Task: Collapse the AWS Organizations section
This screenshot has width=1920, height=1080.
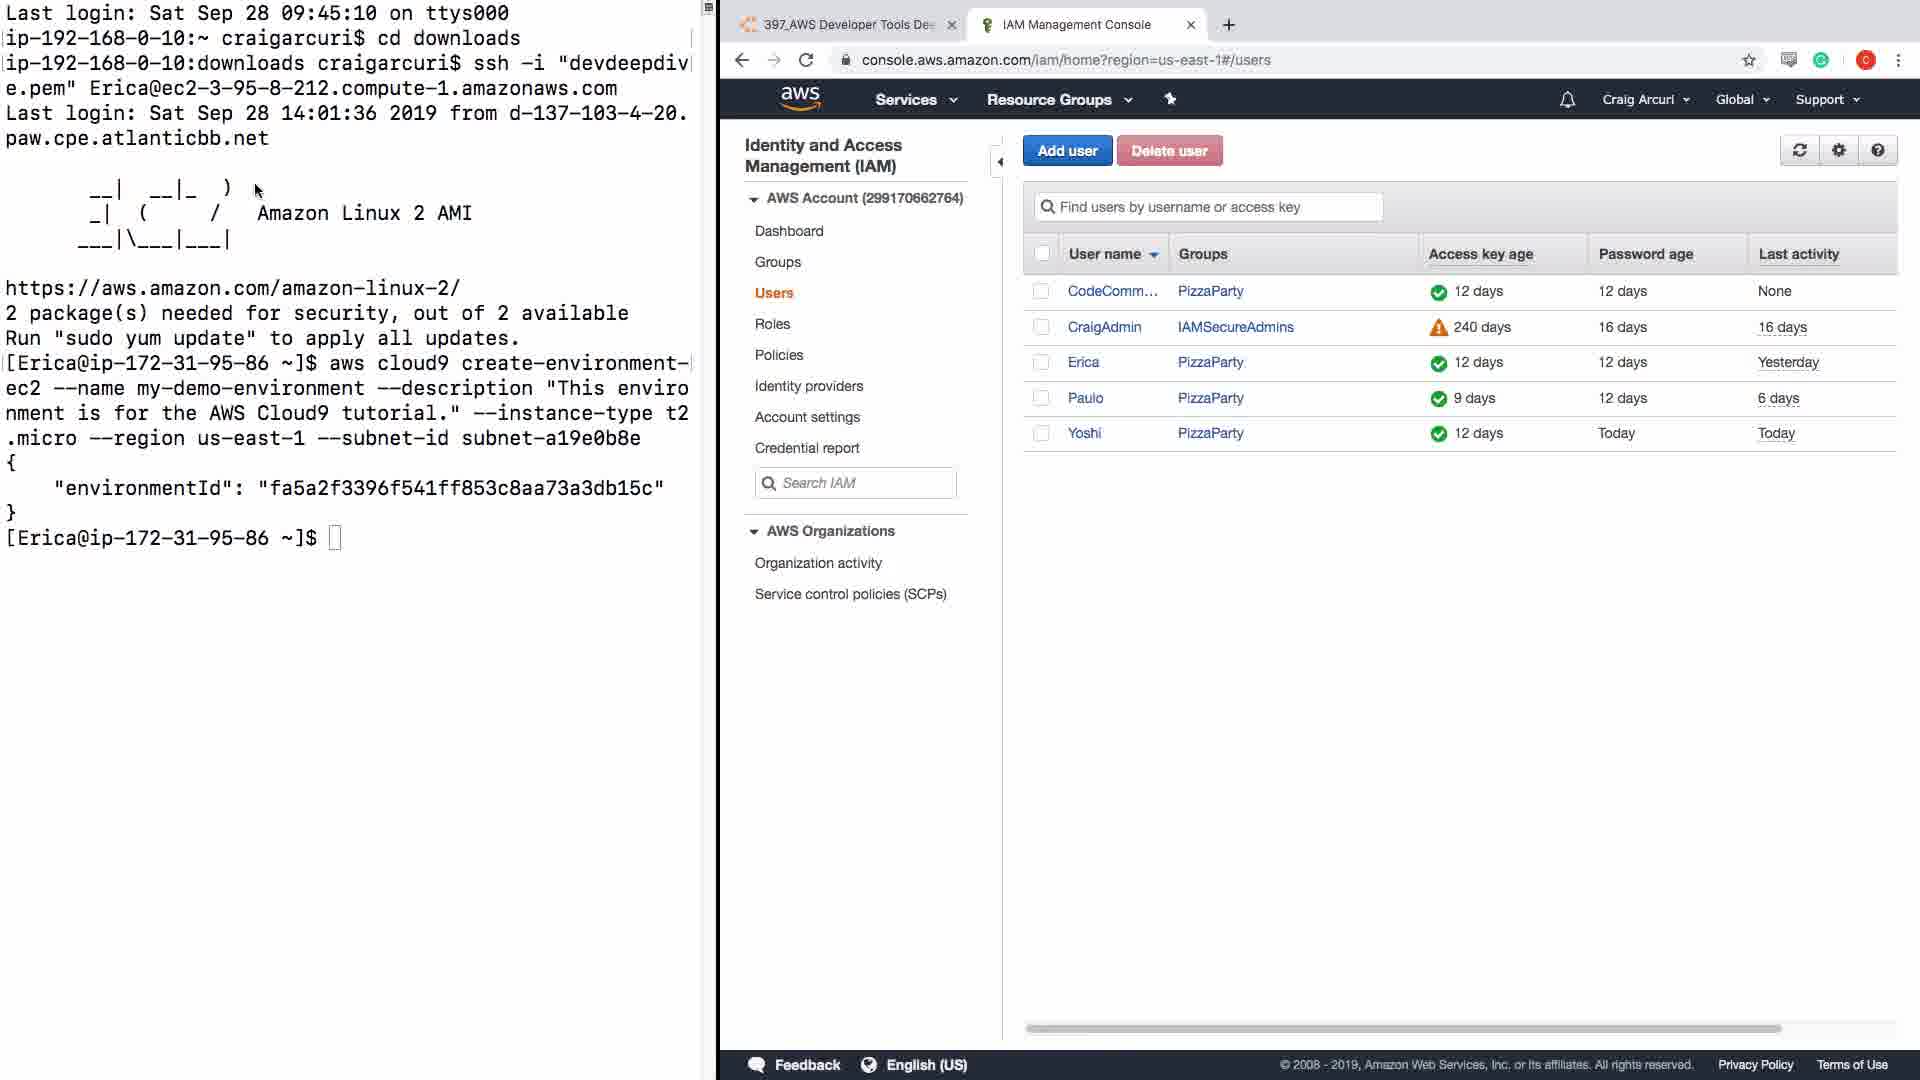Action: tap(754, 532)
